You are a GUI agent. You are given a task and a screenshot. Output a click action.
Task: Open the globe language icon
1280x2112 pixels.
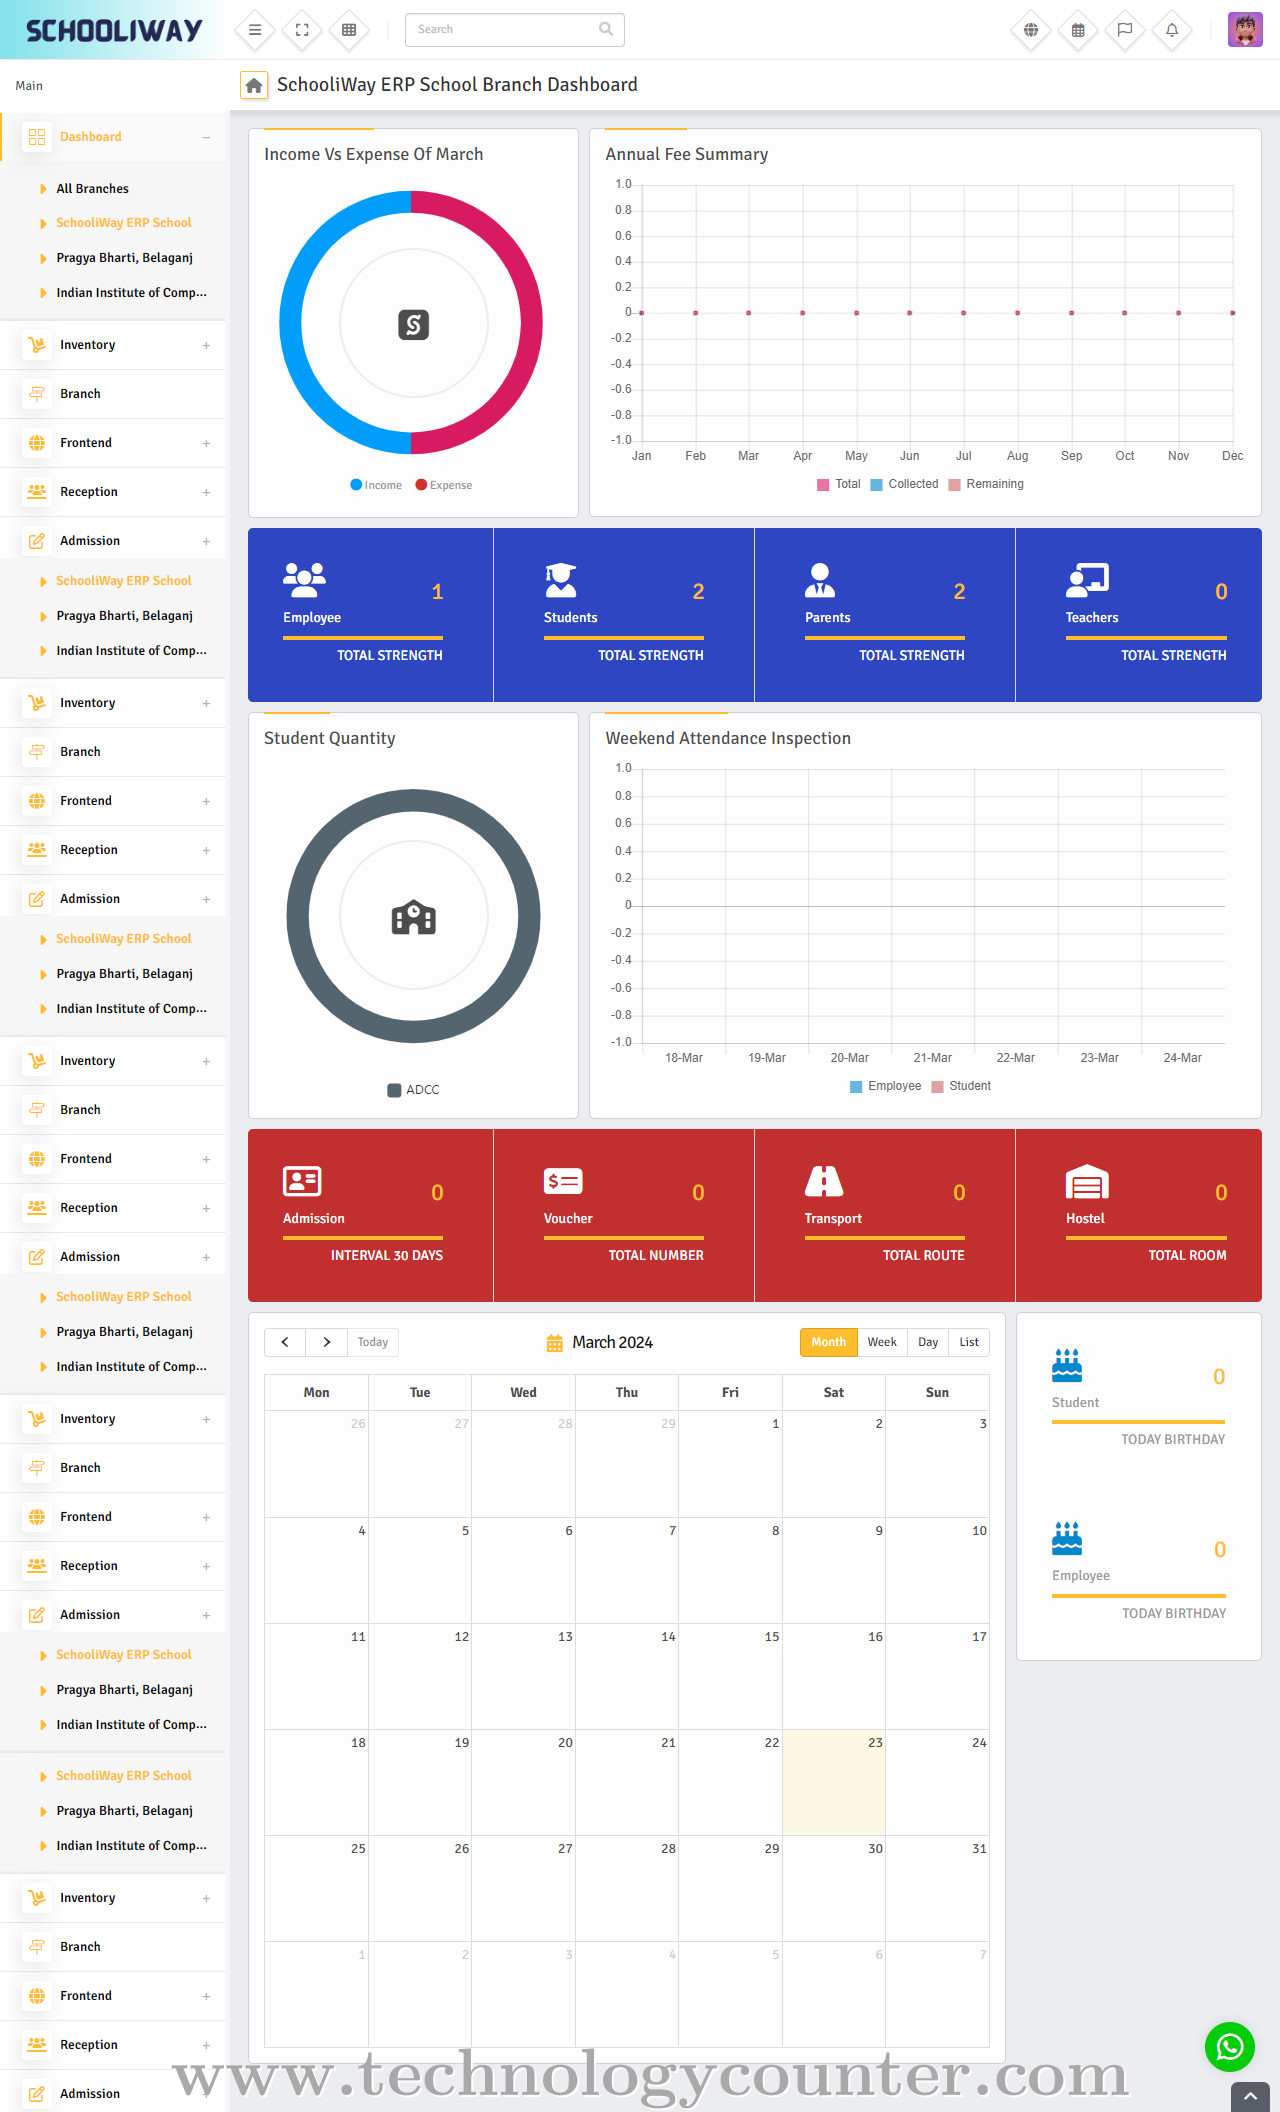(1031, 30)
